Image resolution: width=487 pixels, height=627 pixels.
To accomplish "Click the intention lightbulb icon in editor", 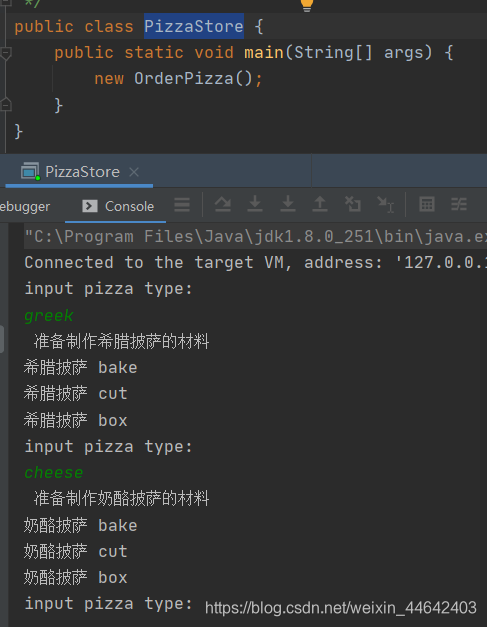I will click(307, 5).
